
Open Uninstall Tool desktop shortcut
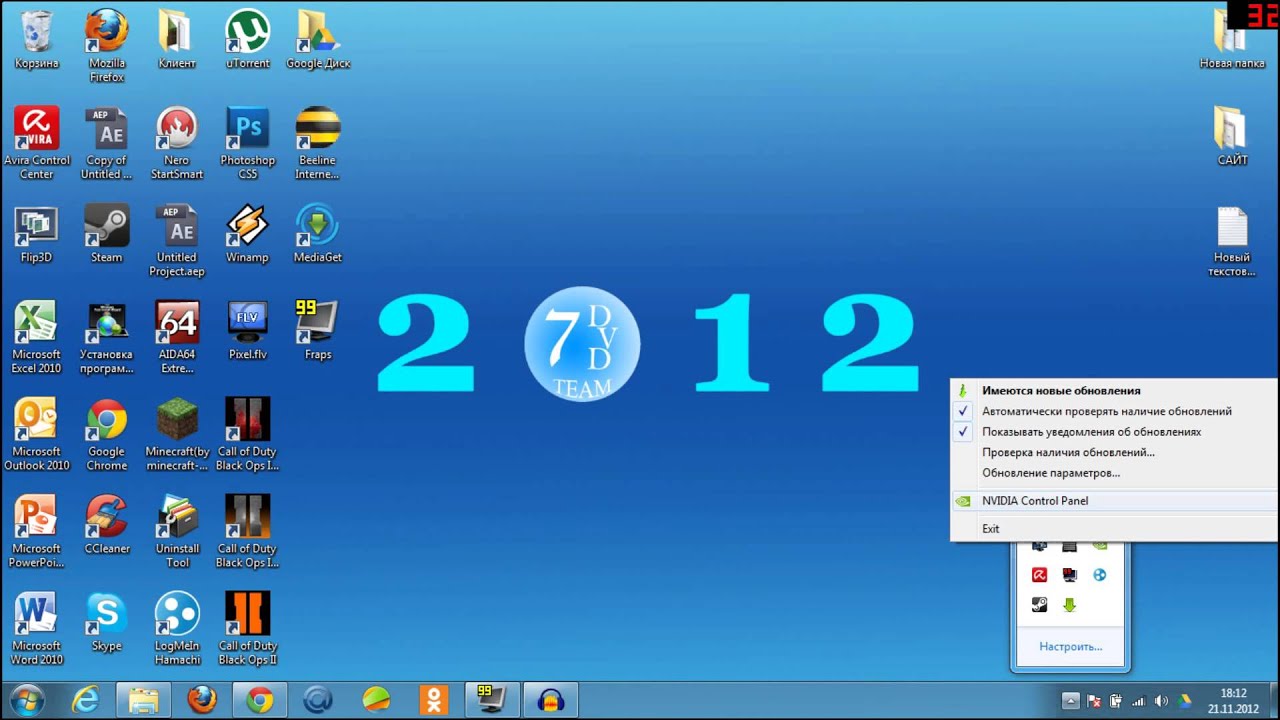177,531
